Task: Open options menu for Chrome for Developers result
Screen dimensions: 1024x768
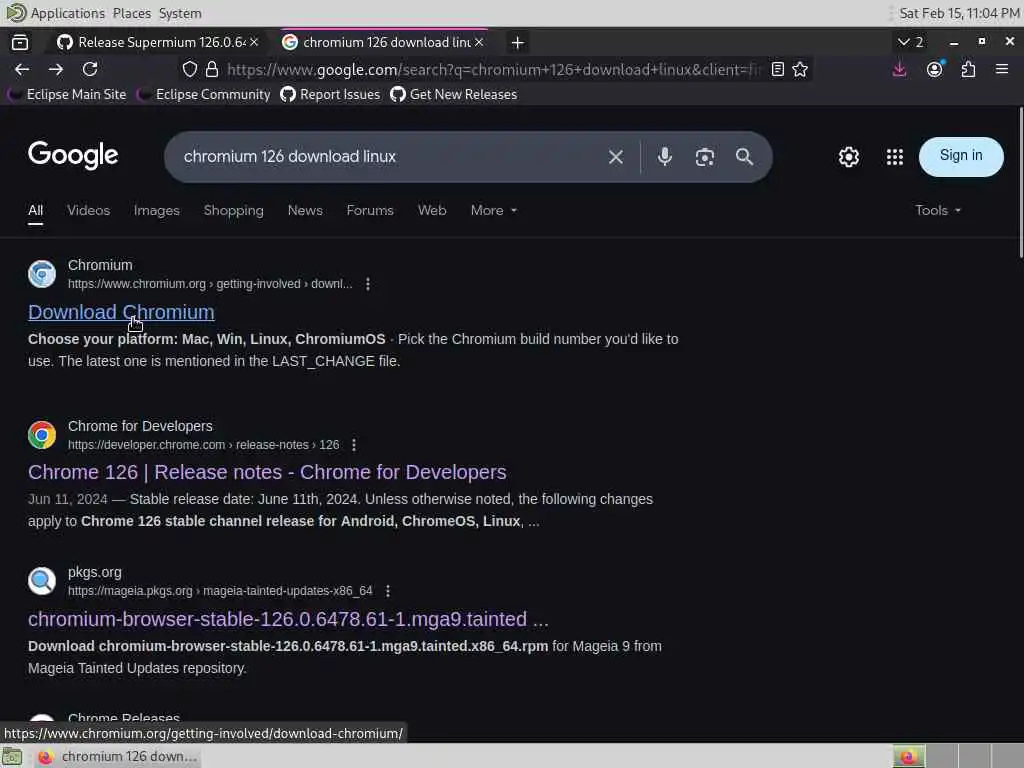Action: [x=354, y=445]
